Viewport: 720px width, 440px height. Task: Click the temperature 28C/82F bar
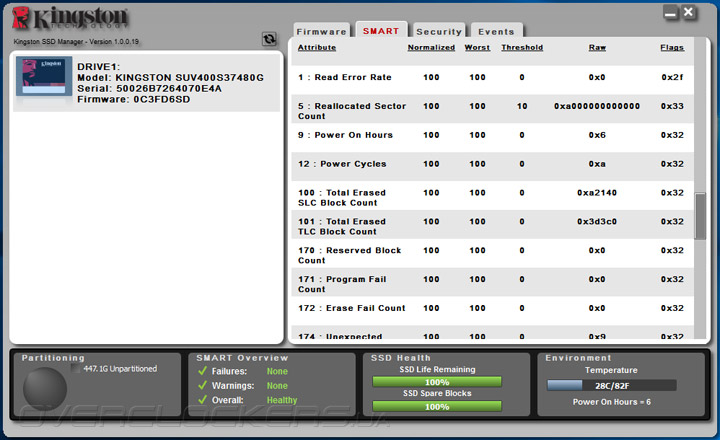[x=612, y=385]
